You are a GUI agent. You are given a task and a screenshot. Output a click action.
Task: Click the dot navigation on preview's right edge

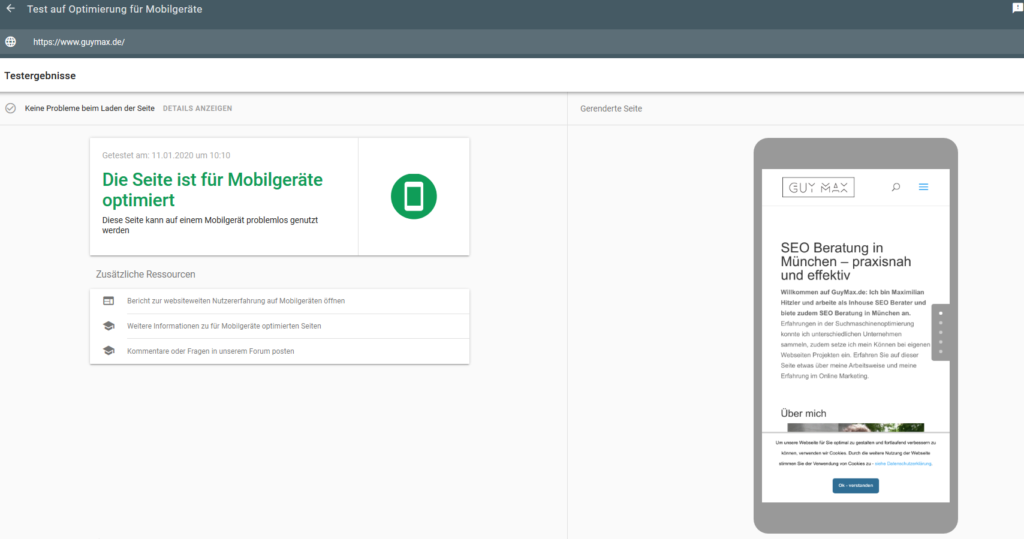click(940, 333)
